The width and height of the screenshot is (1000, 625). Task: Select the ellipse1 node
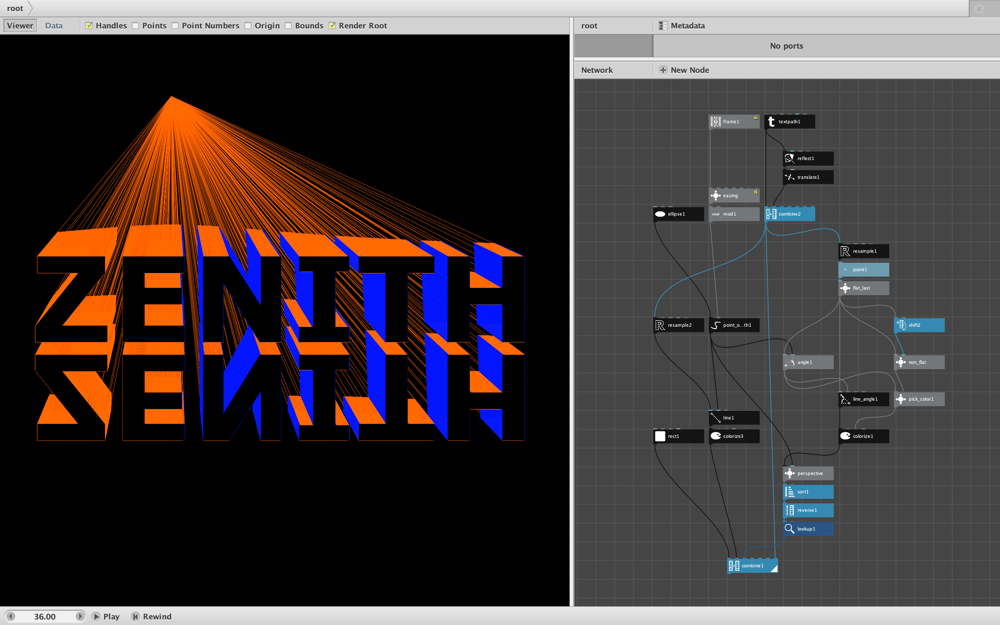tap(679, 214)
